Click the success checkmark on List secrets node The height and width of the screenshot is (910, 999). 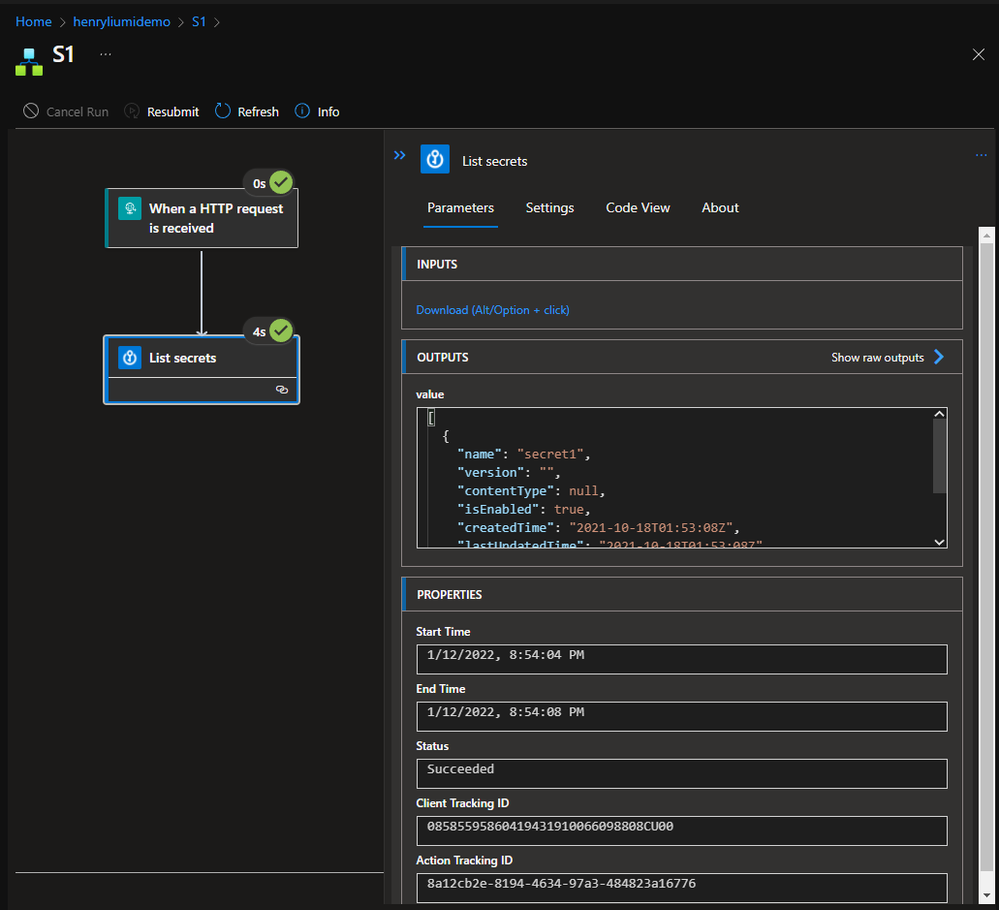[280, 331]
